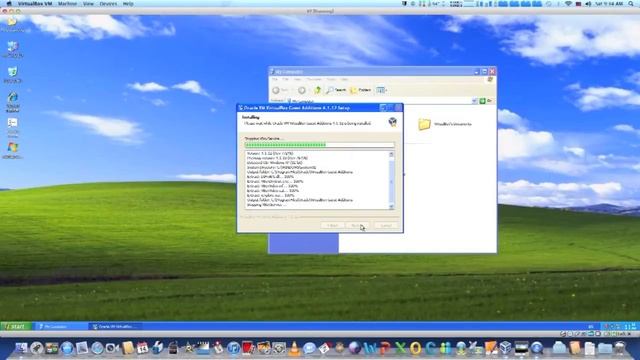
Task: Open VLC cone icon in the Dock
Action: click(294, 348)
